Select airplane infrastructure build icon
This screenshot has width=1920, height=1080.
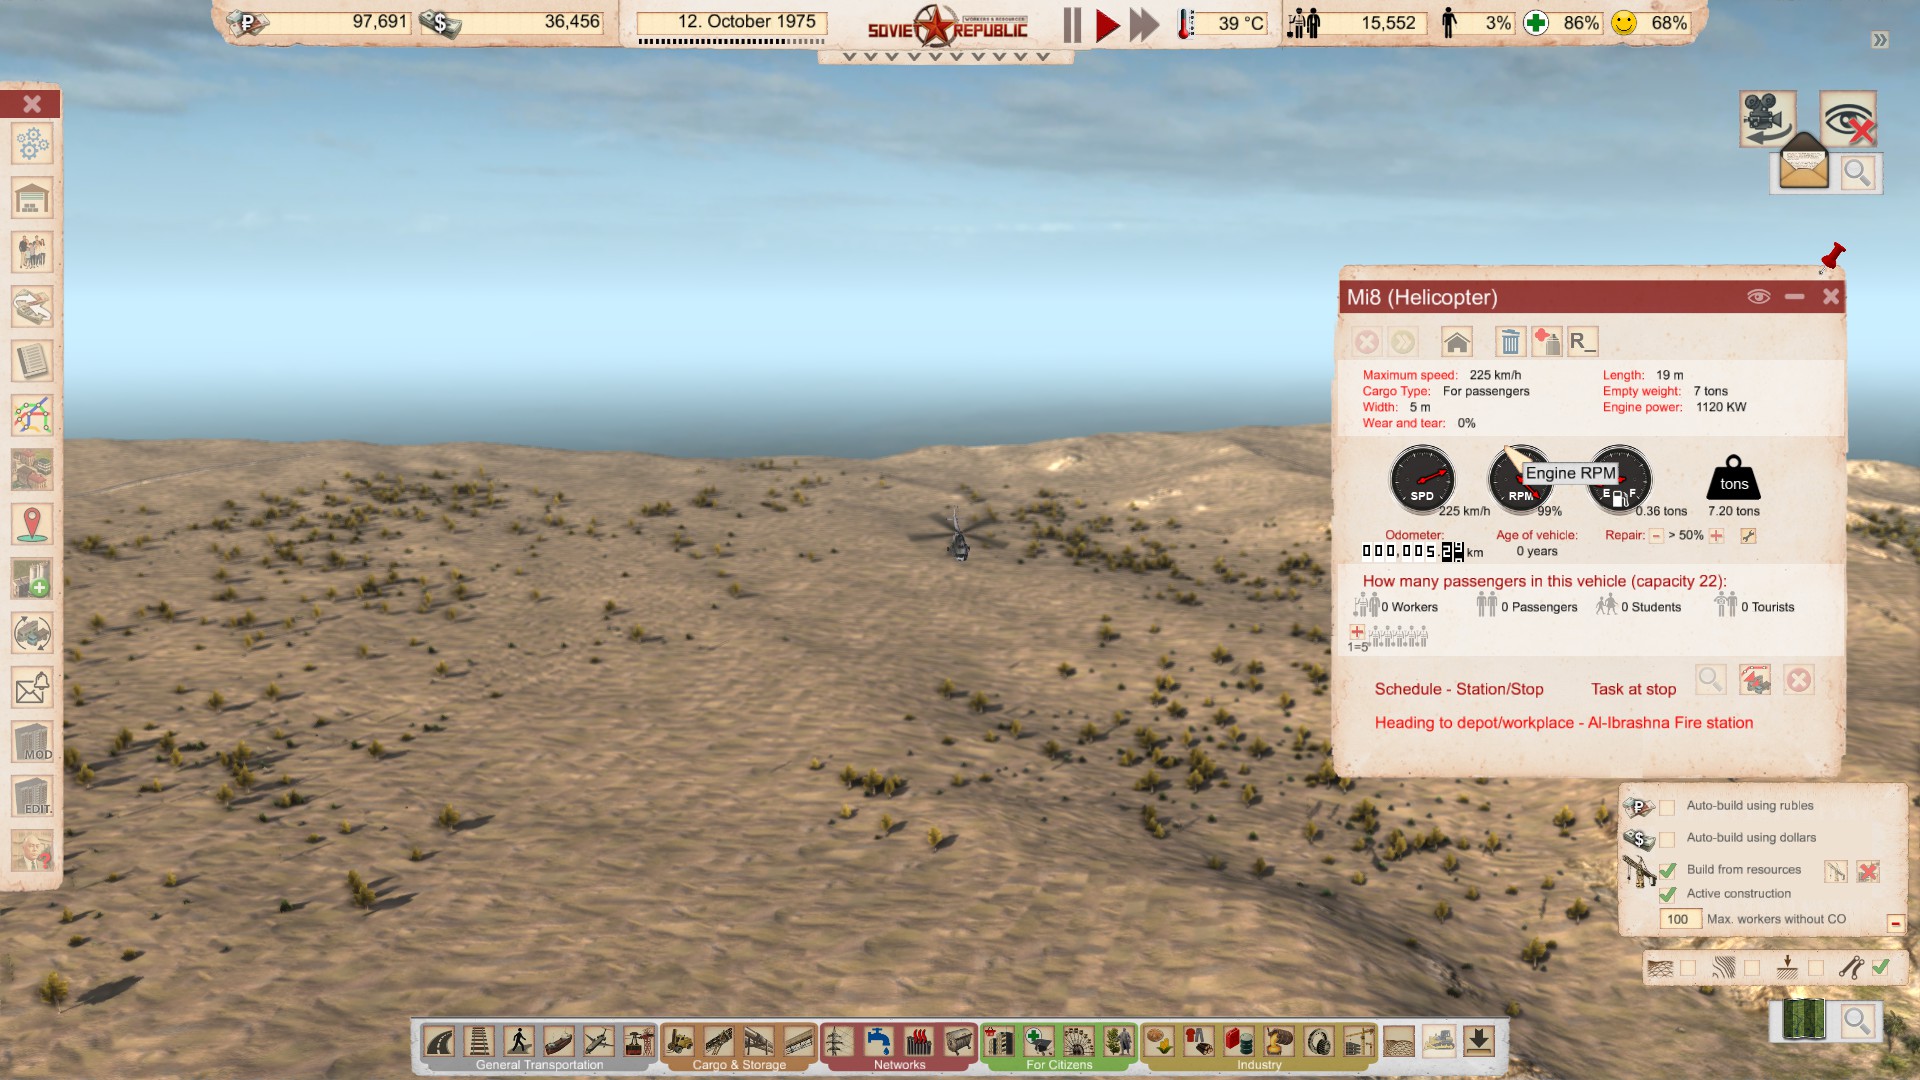[x=598, y=1042]
